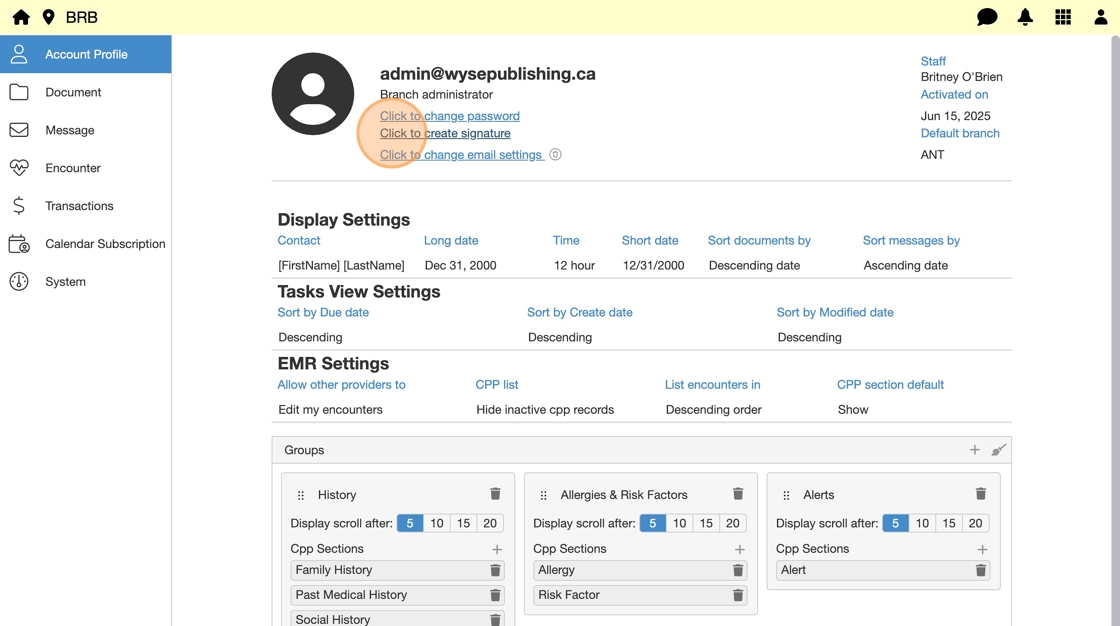Click the Groups brush clear icon
Viewport: 1120px width, 626px height.
pos(998,450)
